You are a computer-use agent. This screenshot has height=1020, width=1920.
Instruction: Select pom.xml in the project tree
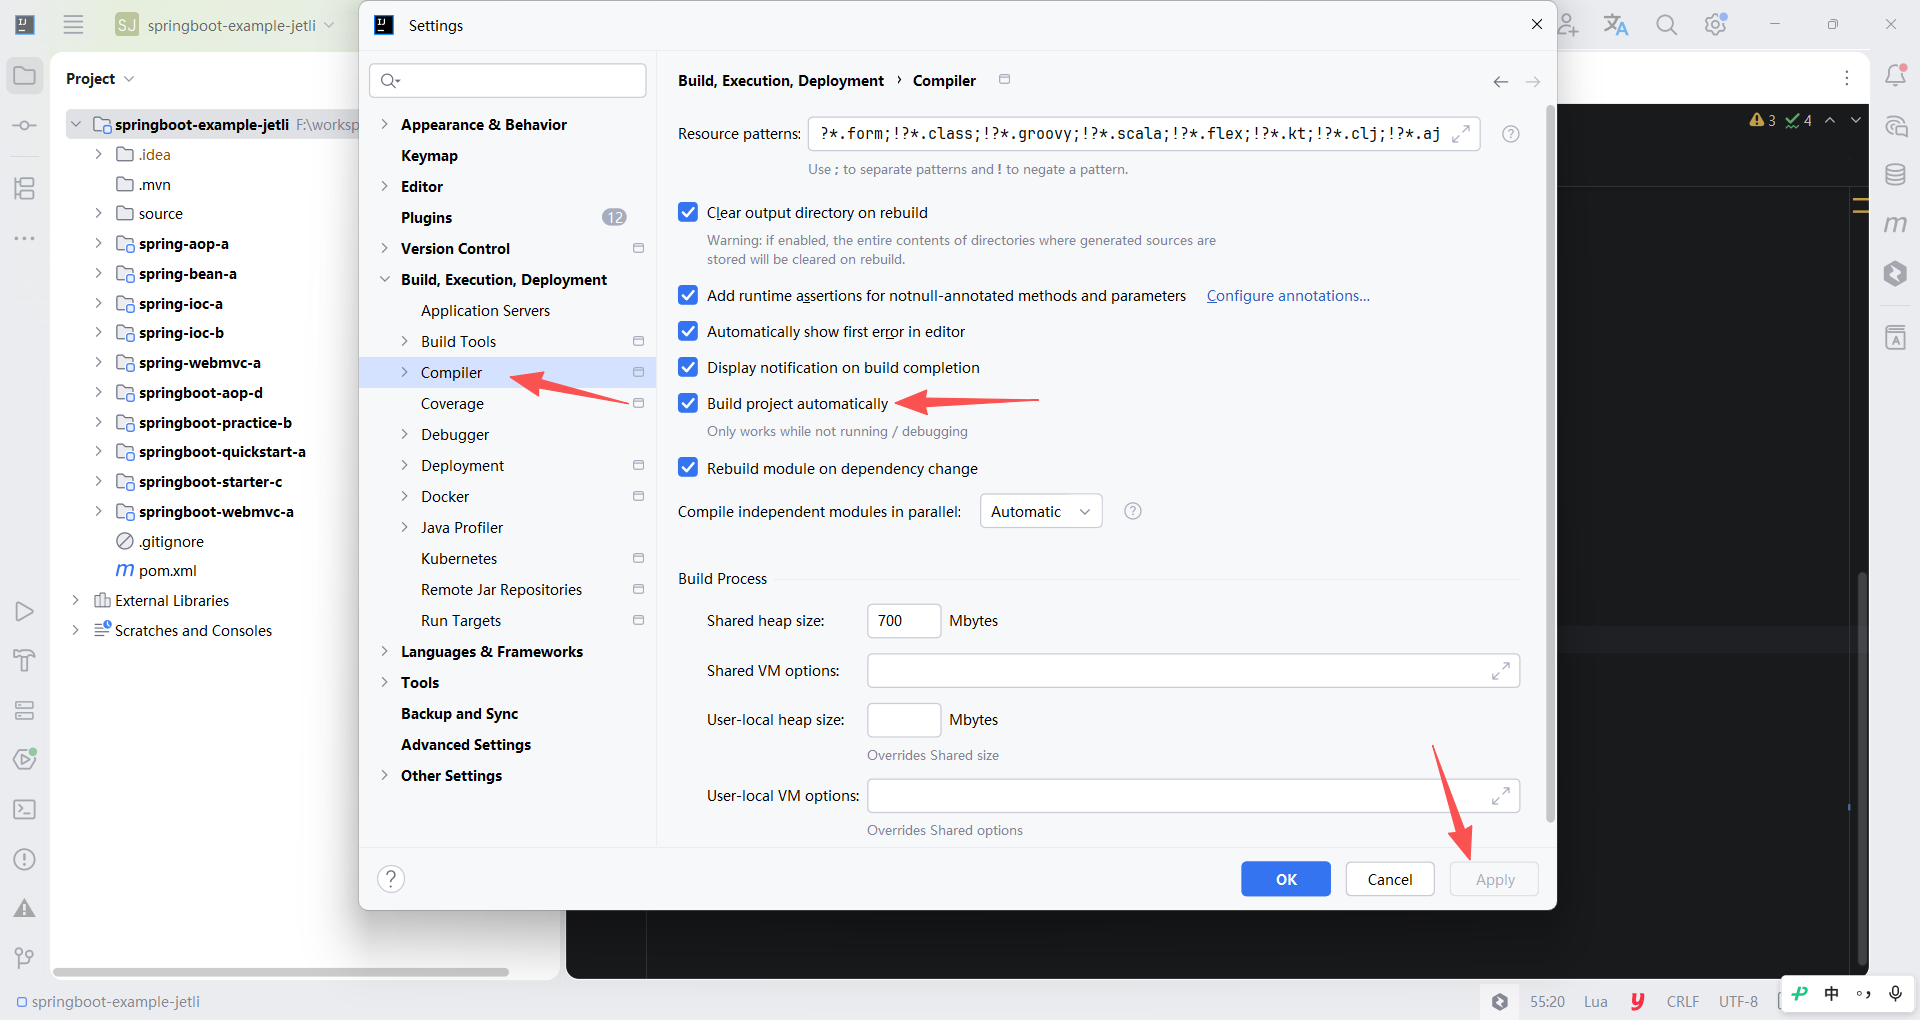[x=168, y=571]
